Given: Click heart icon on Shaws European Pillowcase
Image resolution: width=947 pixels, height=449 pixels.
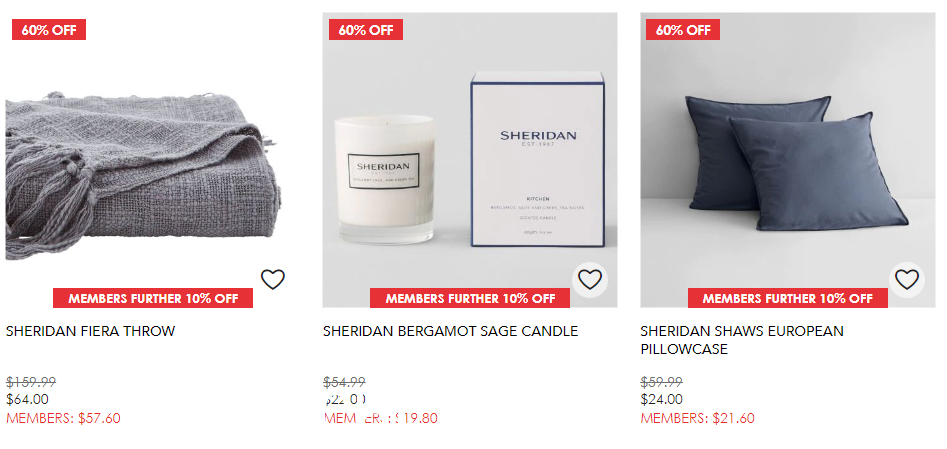Looking at the screenshot, I should [x=907, y=279].
